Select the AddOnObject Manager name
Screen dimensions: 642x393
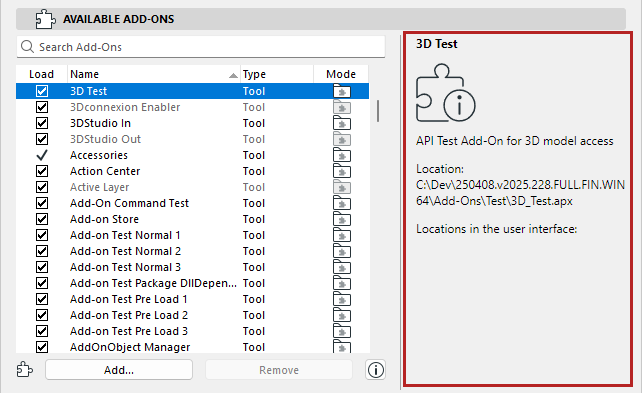coord(130,347)
